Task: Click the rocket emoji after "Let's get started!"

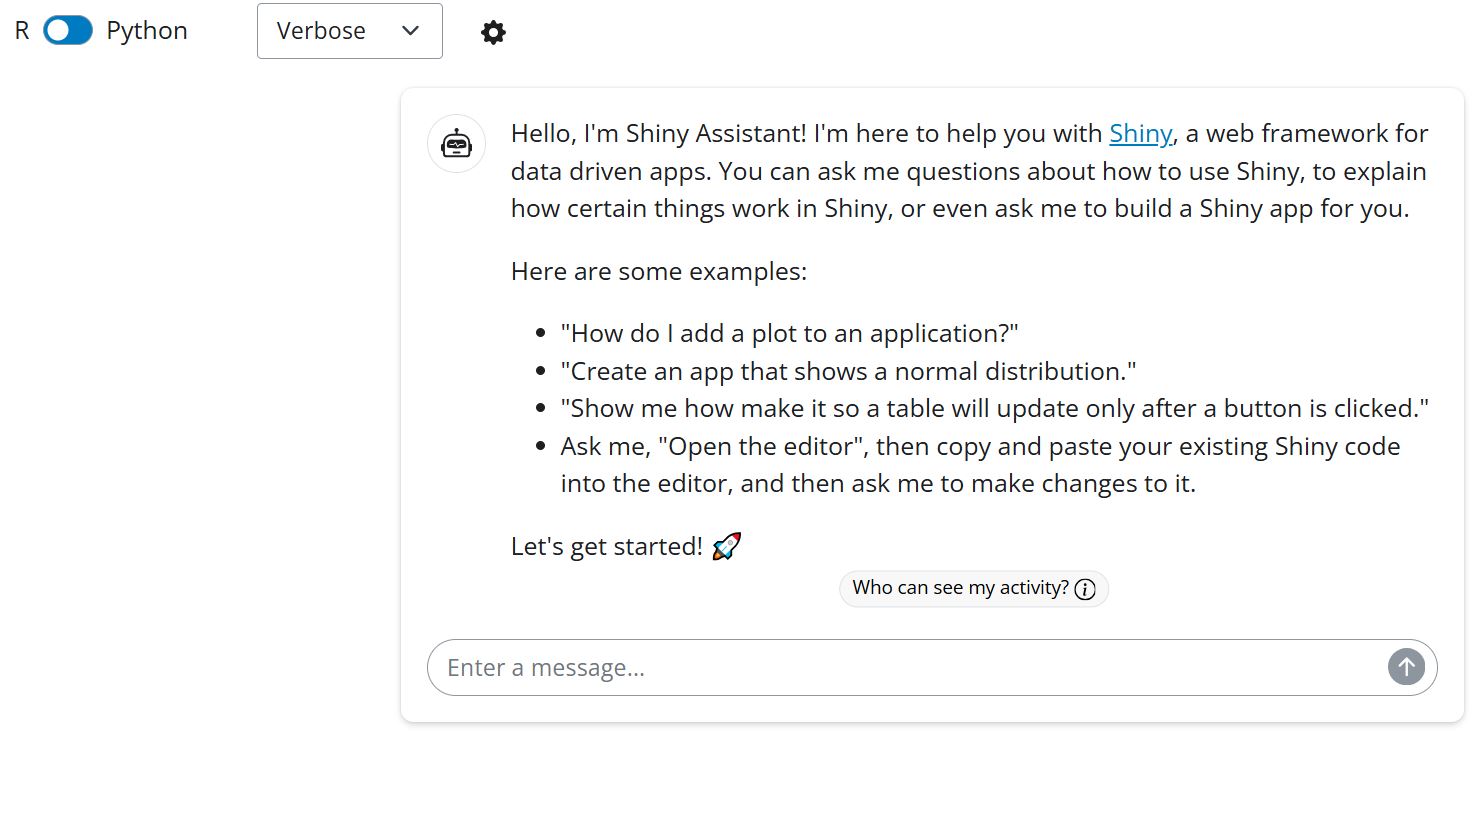Action: [x=727, y=546]
